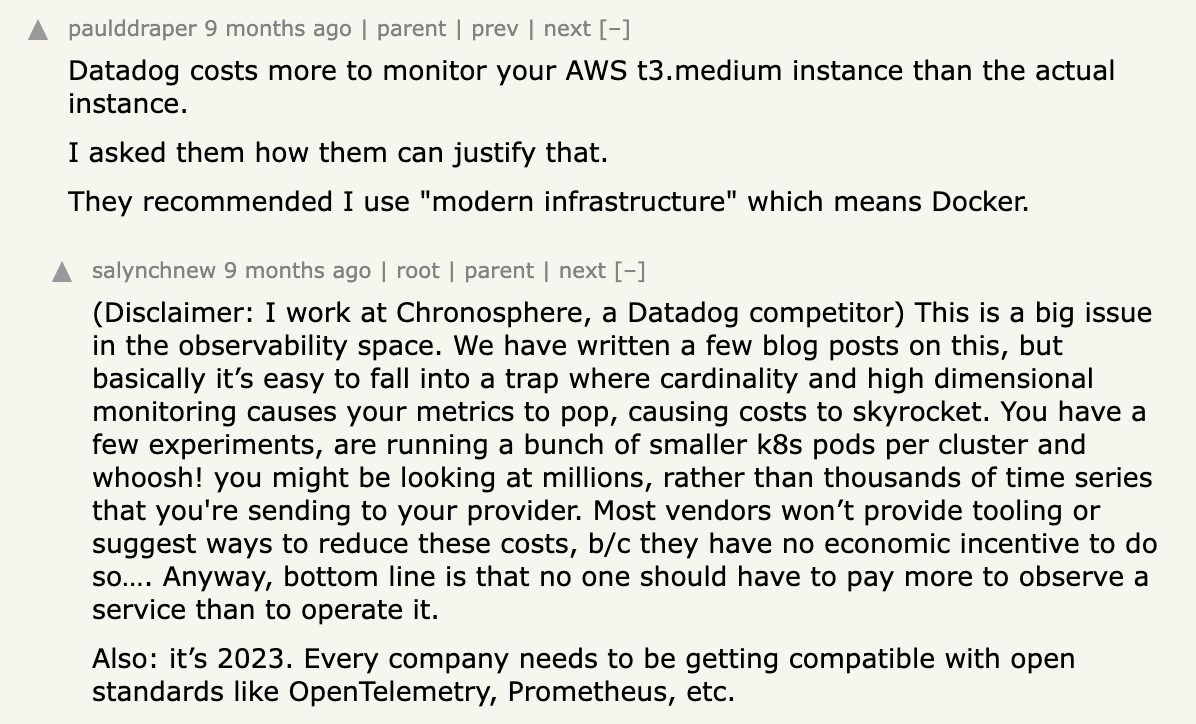Open salynchnew's user profile
The height and width of the screenshot is (724, 1196).
click(x=153, y=270)
